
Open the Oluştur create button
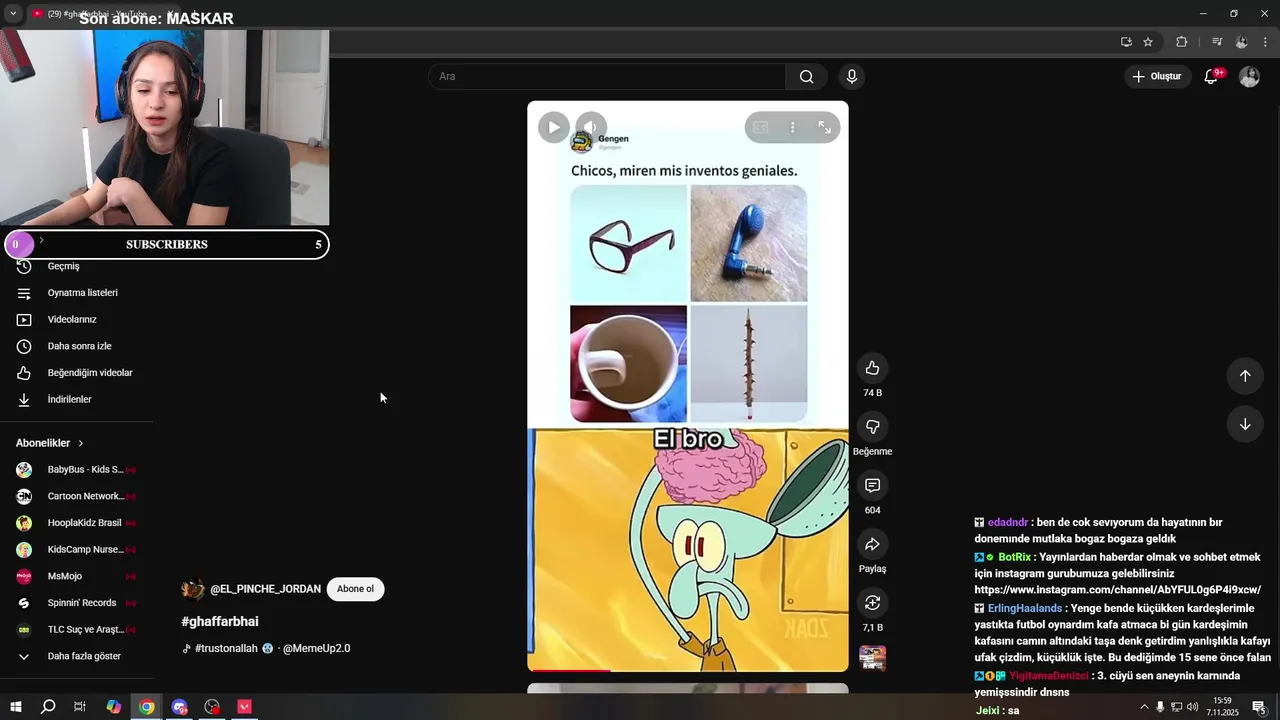click(x=1157, y=76)
